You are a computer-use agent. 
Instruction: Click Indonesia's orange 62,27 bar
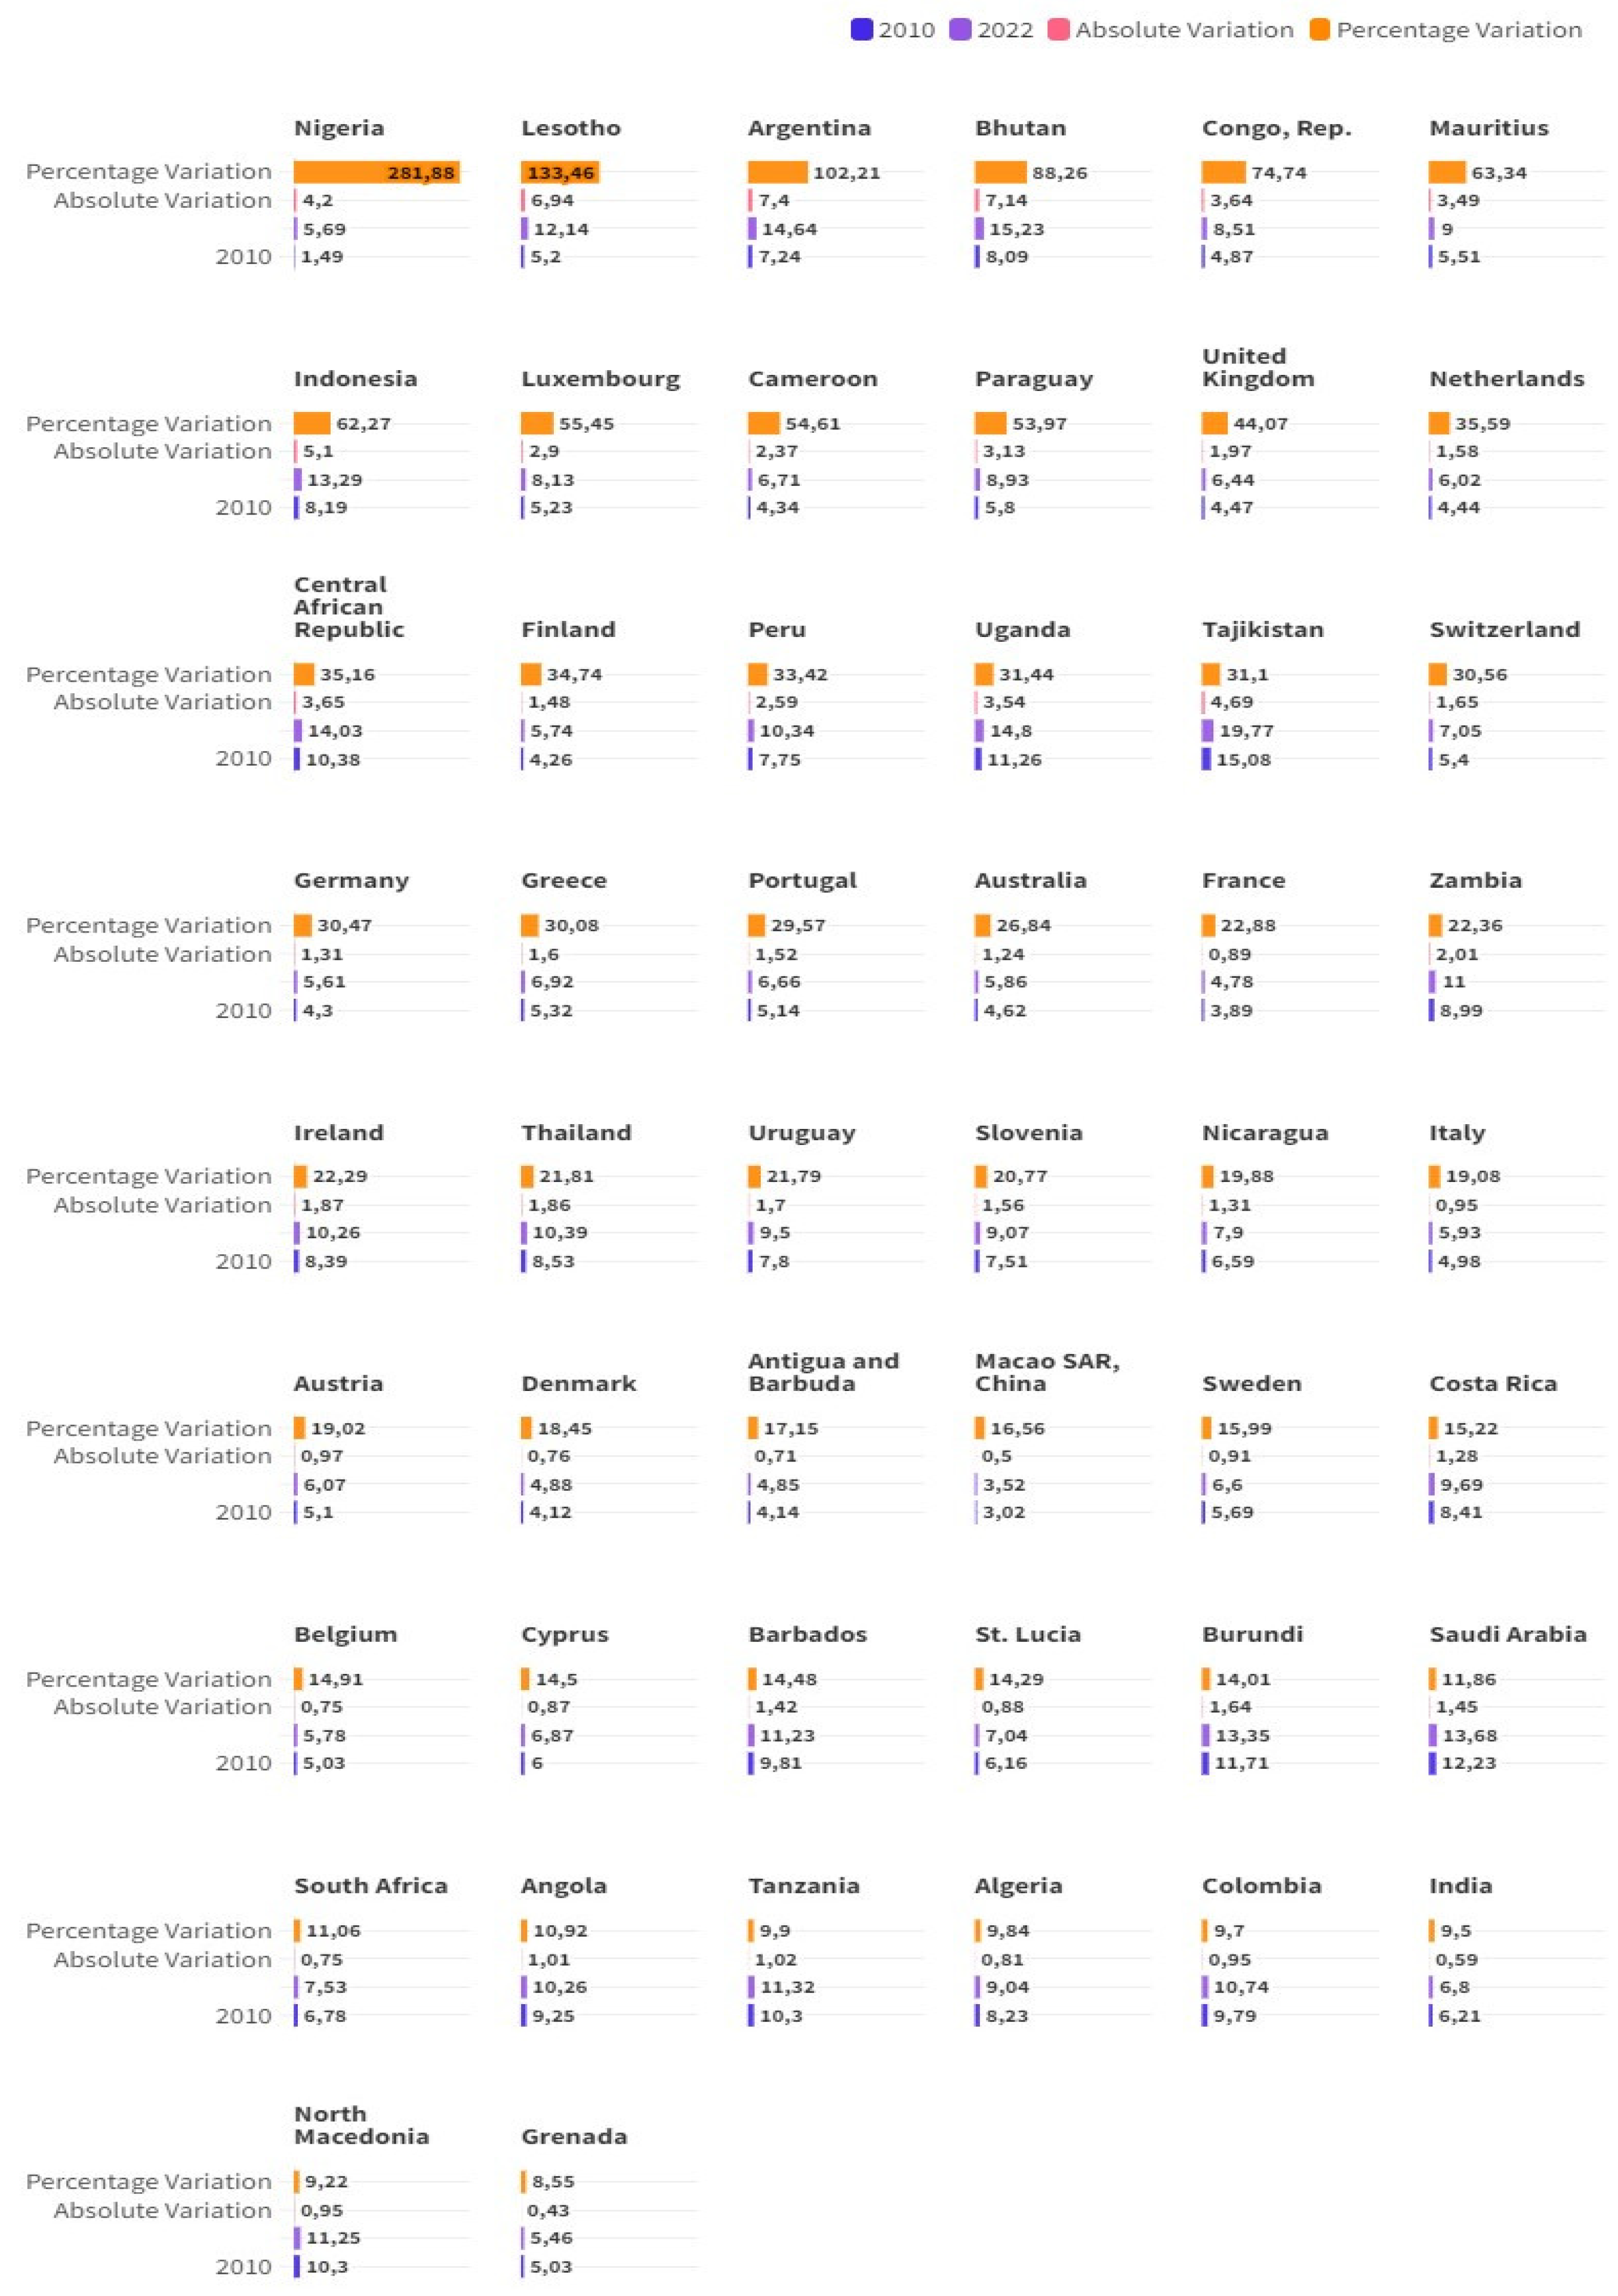coord(312,423)
